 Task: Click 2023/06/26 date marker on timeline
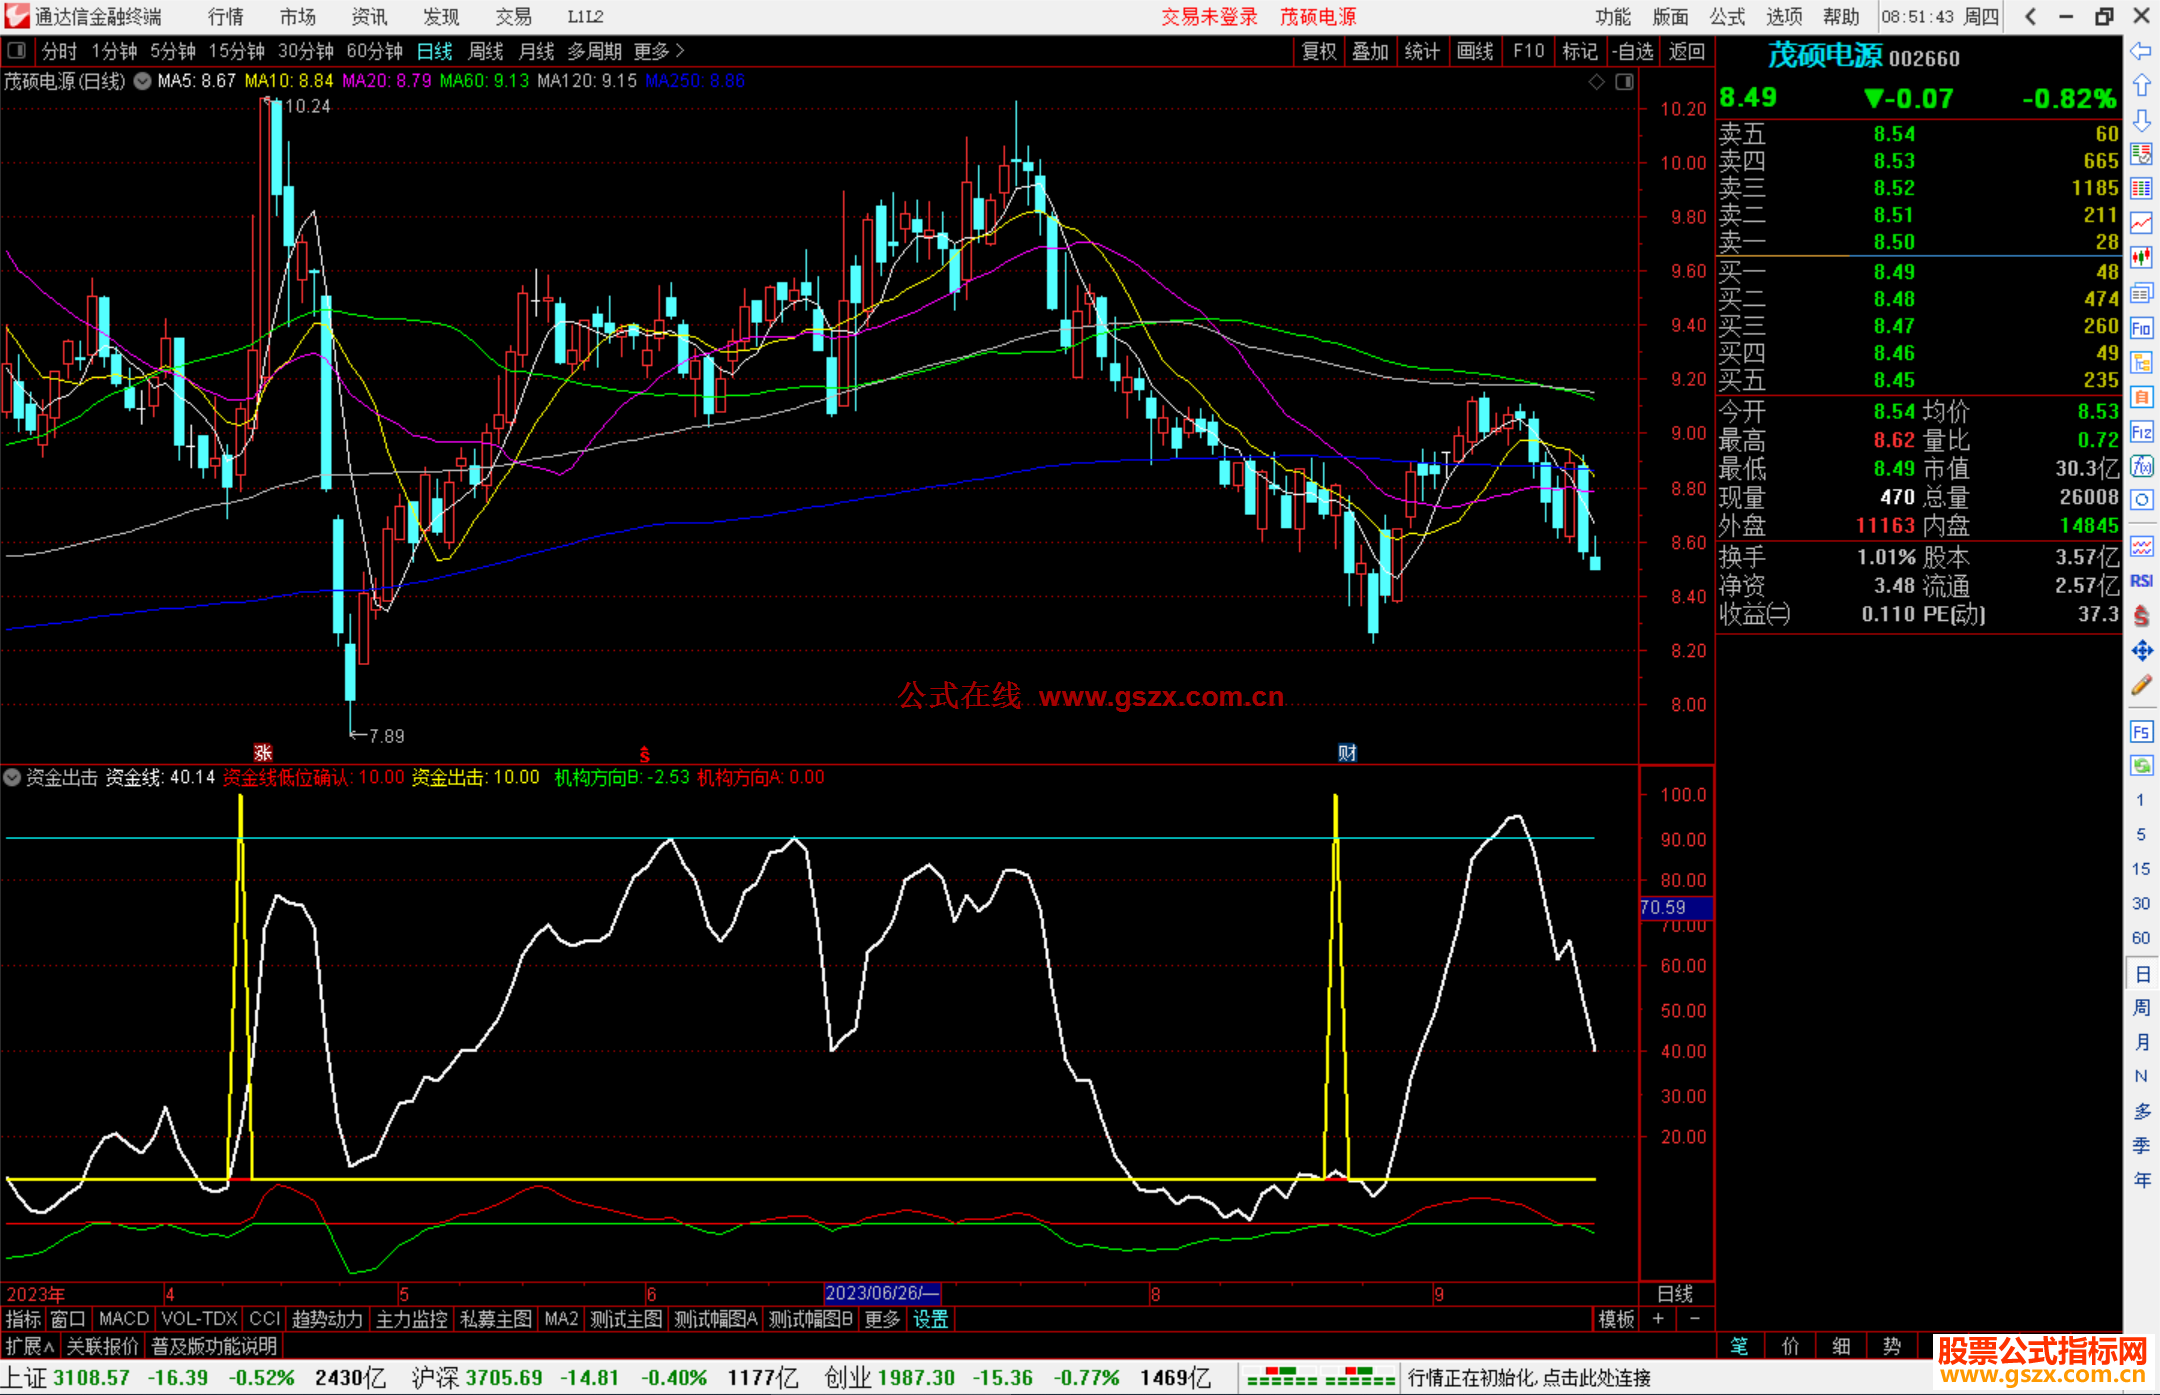pyautogui.click(x=881, y=1293)
